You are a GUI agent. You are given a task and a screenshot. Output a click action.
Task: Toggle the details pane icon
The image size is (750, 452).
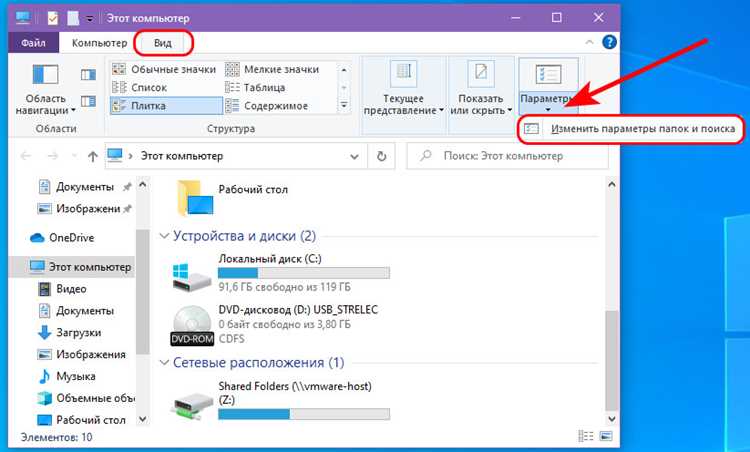(x=88, y=101)
